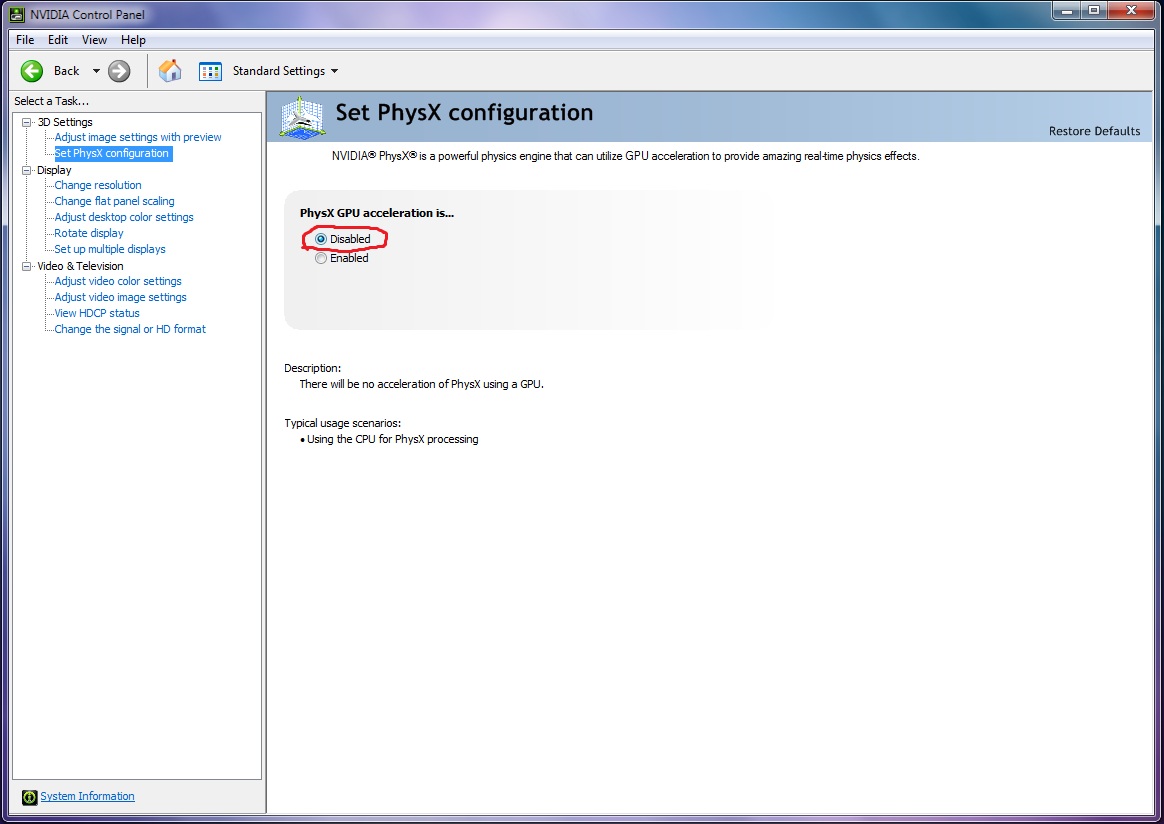This screenshot has height=824, width=1164.
Task: Click the 3D Settings category label
Action: [x=65, y=122]
